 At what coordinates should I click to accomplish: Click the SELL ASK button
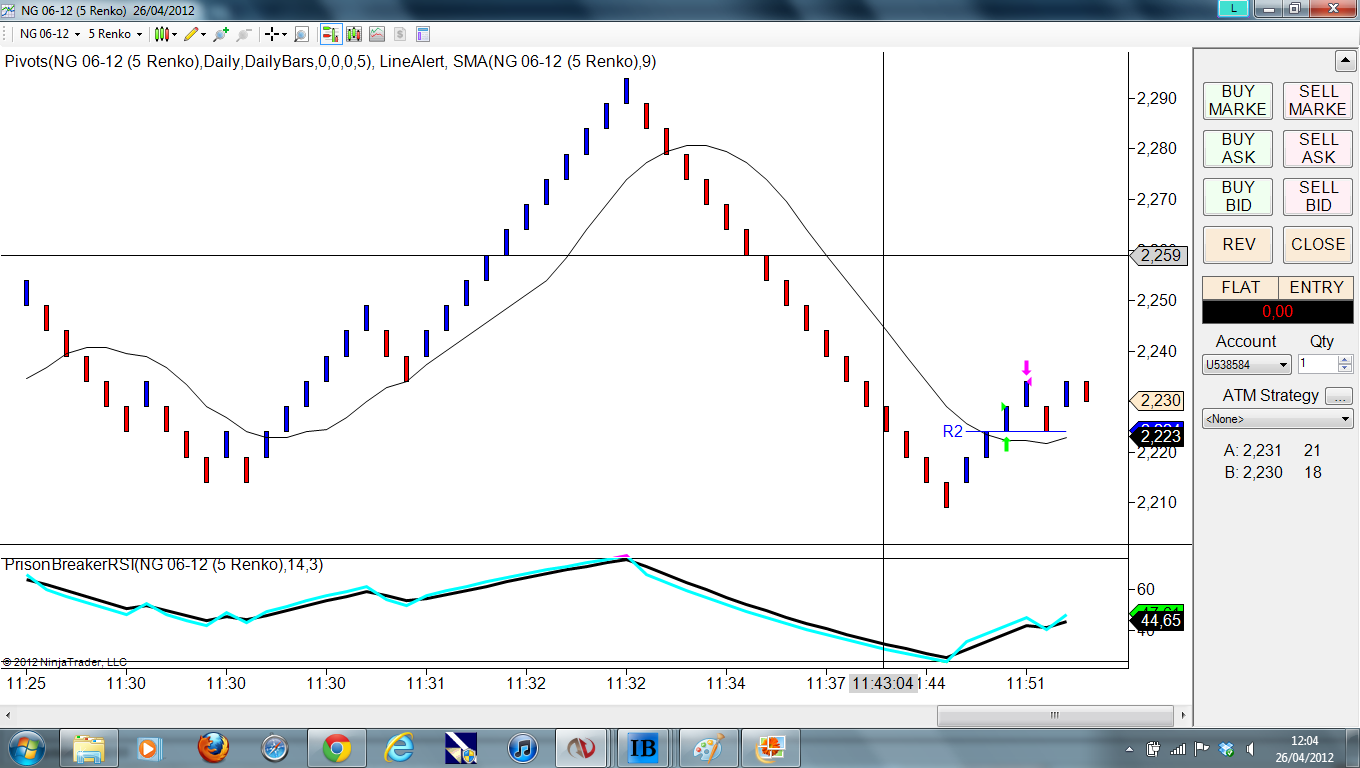click(1318, 148)
